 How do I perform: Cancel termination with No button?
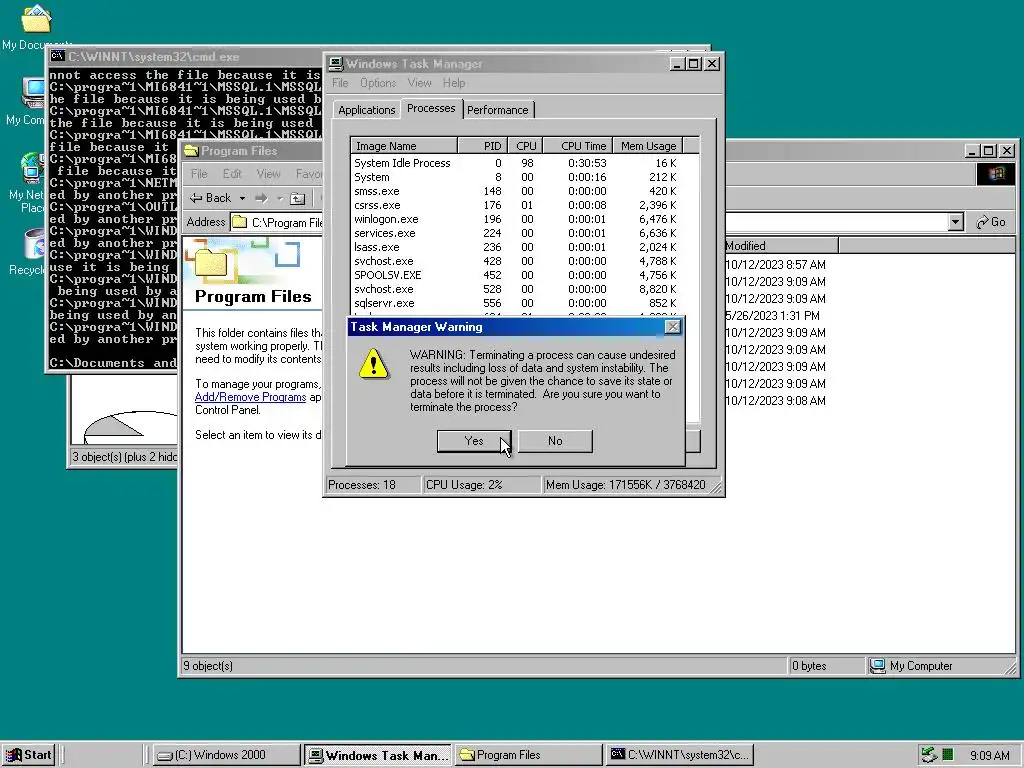coord(555,441)
